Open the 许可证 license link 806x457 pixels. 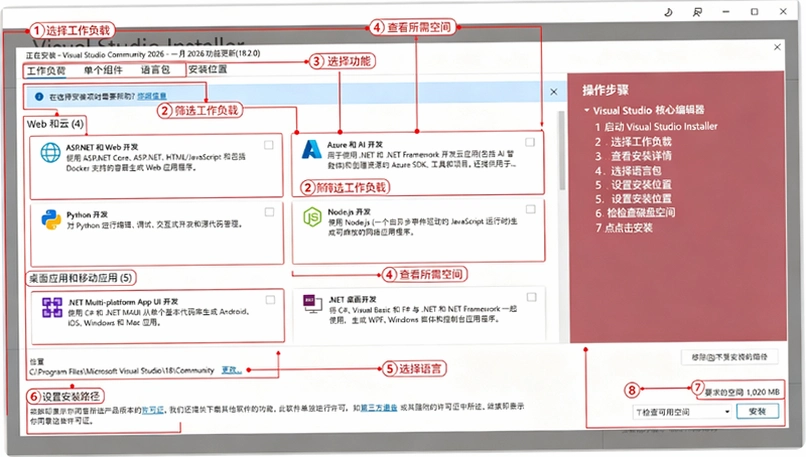pos(153,410)
